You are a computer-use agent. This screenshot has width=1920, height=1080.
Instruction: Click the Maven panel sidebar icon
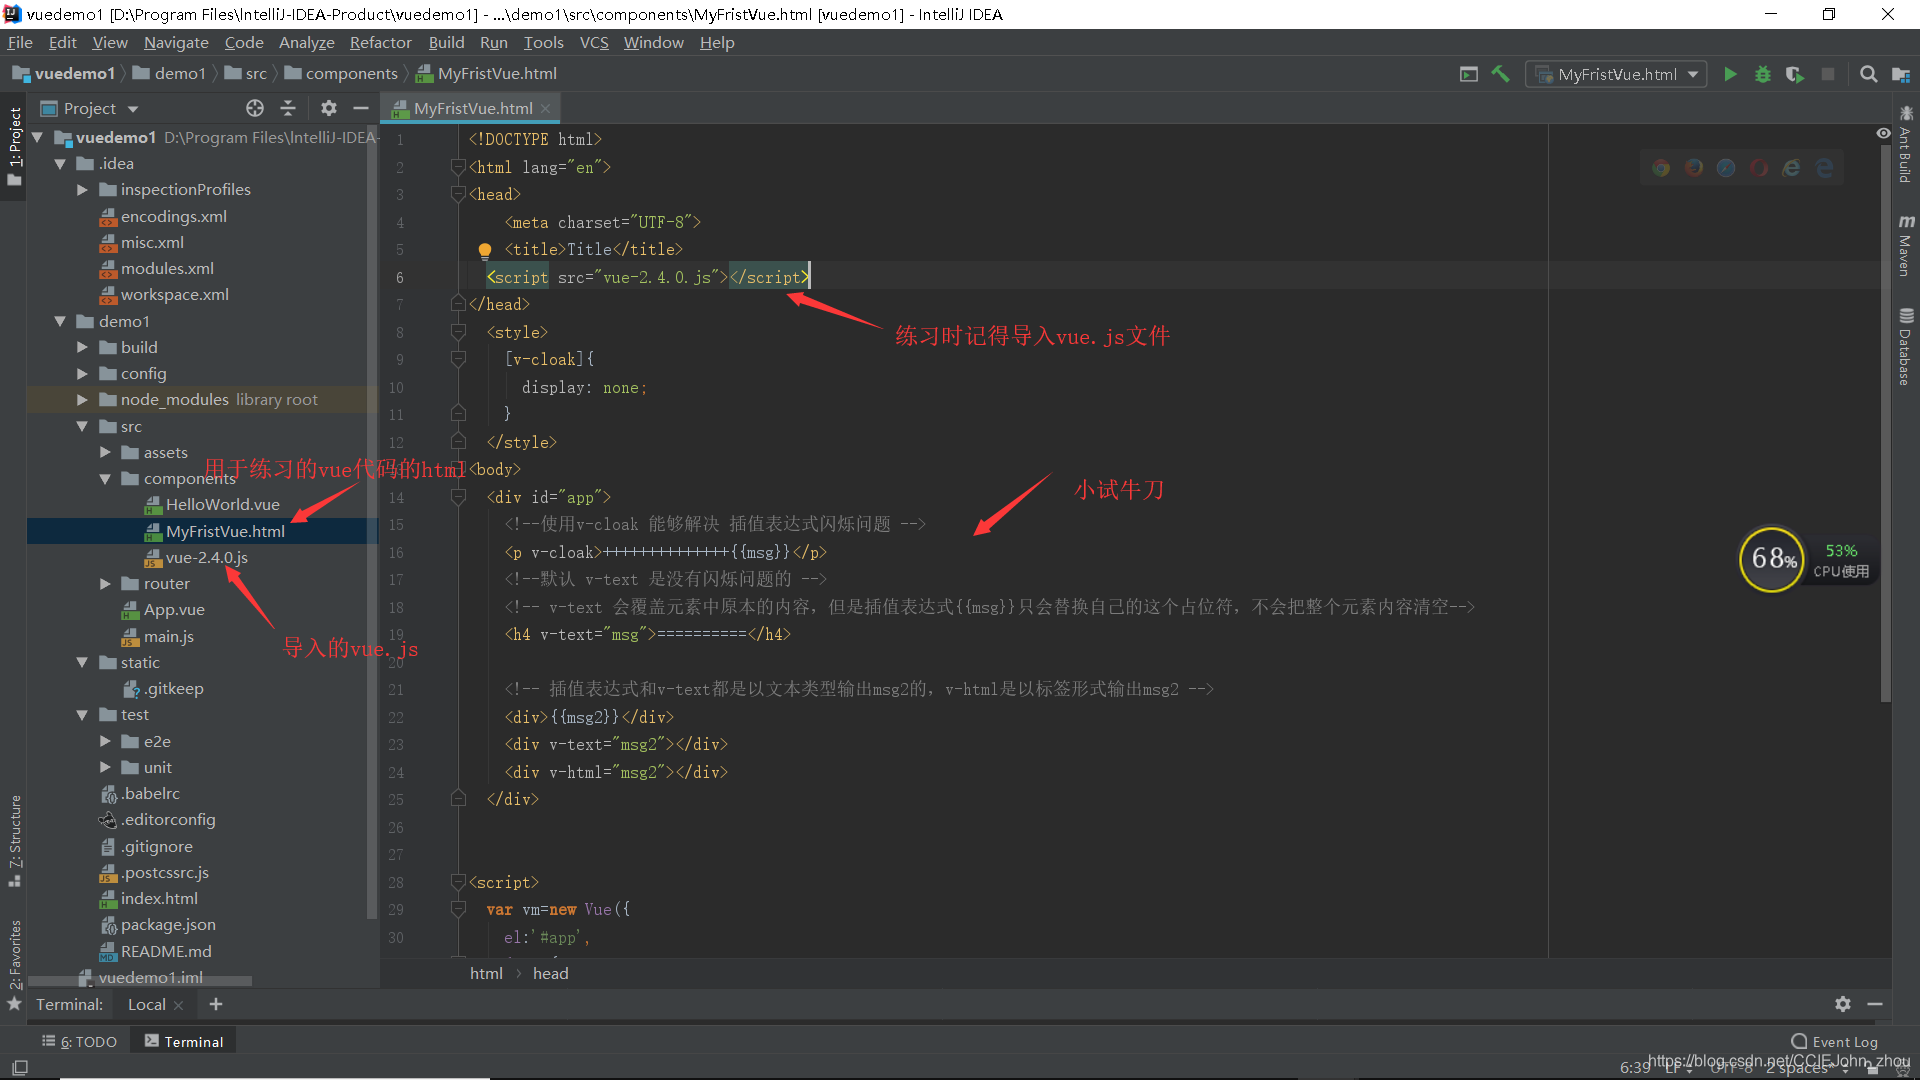(x=1905, y=255)
